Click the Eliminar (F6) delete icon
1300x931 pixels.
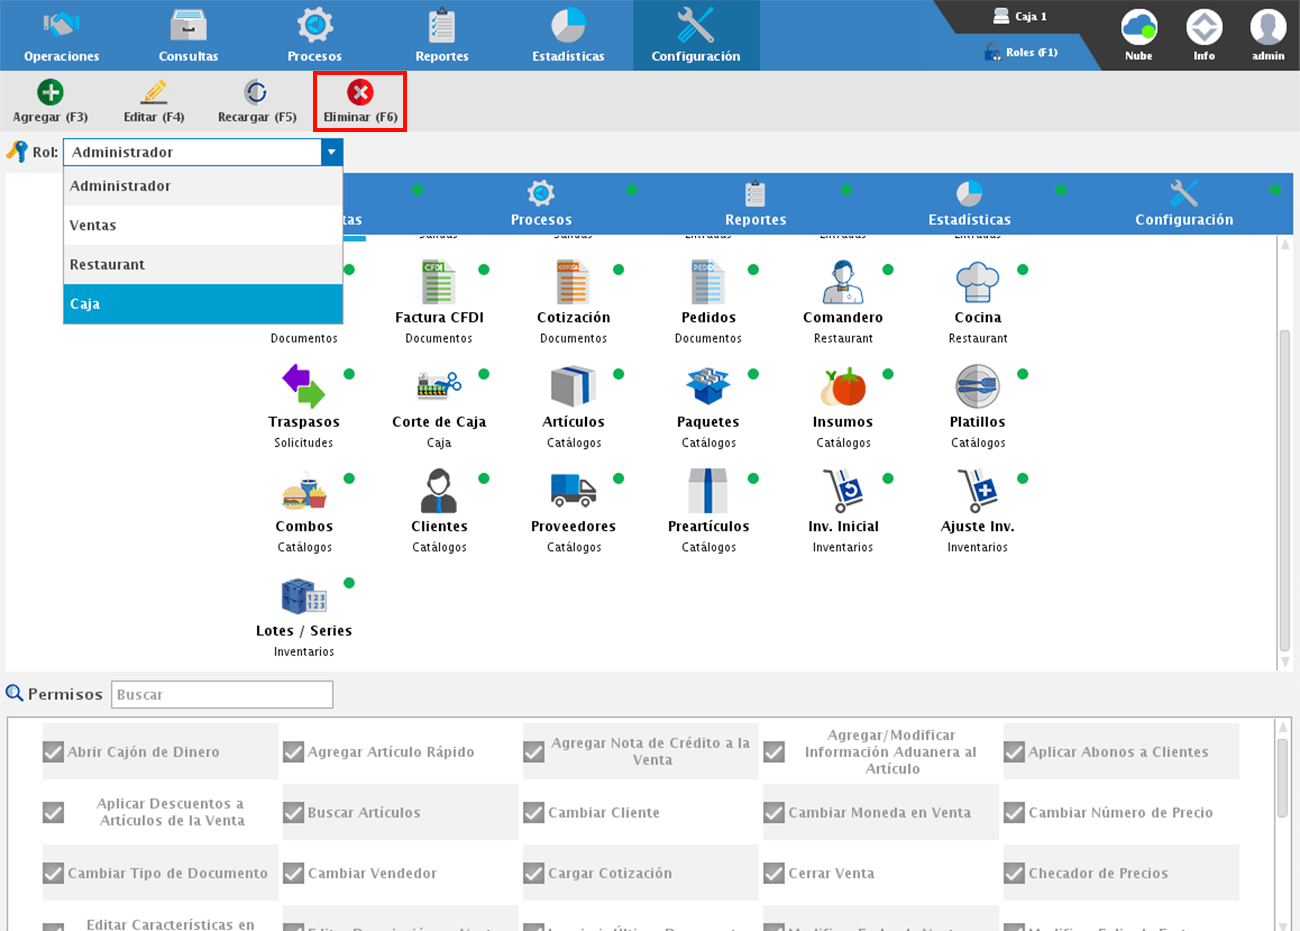[360, 93]
